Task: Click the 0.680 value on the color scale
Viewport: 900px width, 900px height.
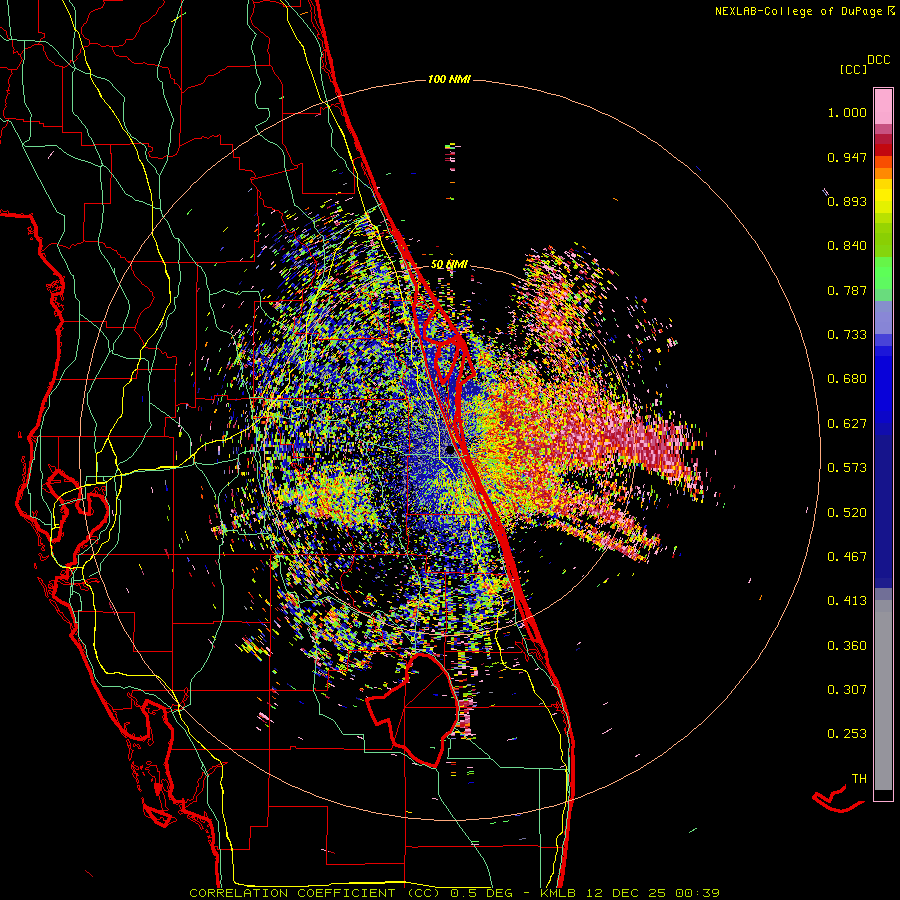Action: click(x=847, y=379)
